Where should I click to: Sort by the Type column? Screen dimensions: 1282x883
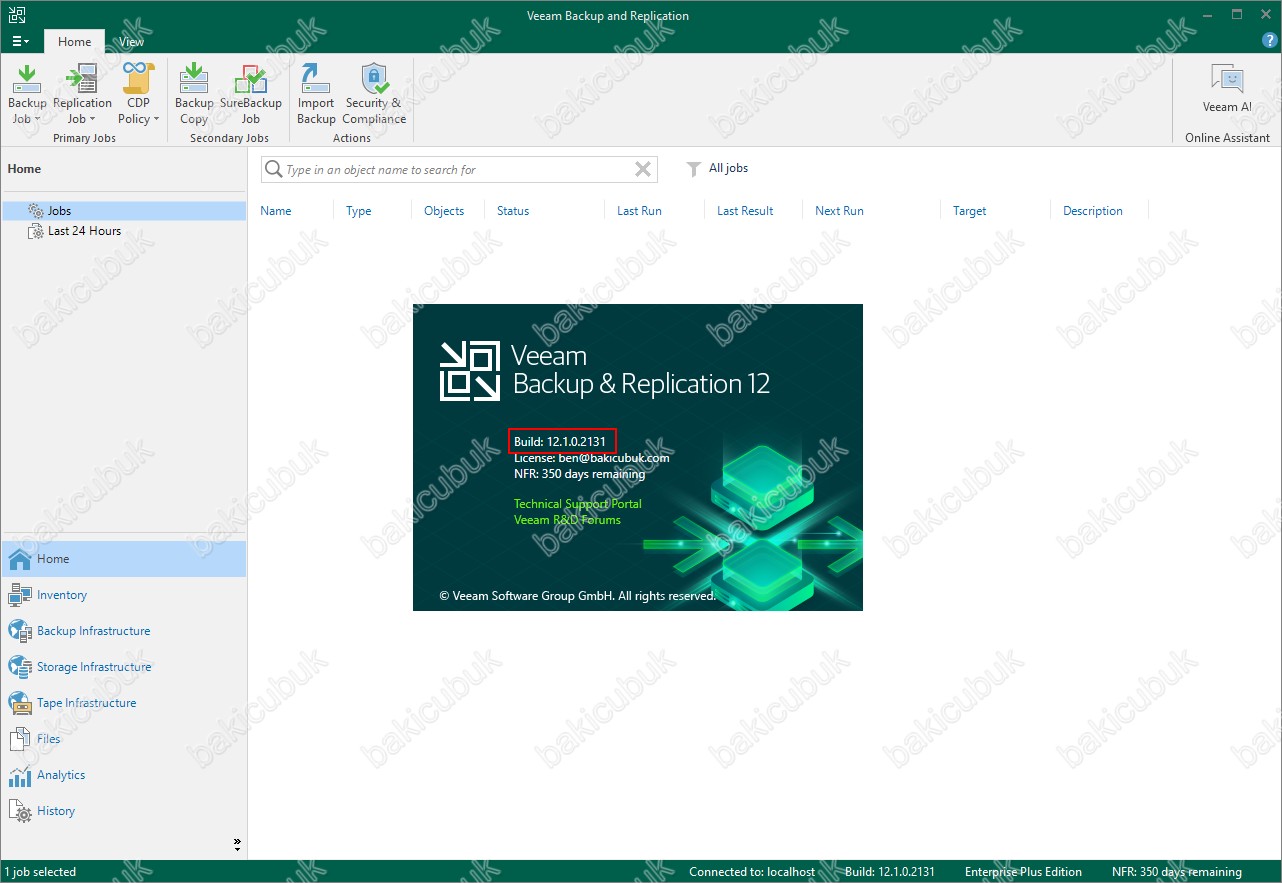pyautogui.click(x=358, y=211)
